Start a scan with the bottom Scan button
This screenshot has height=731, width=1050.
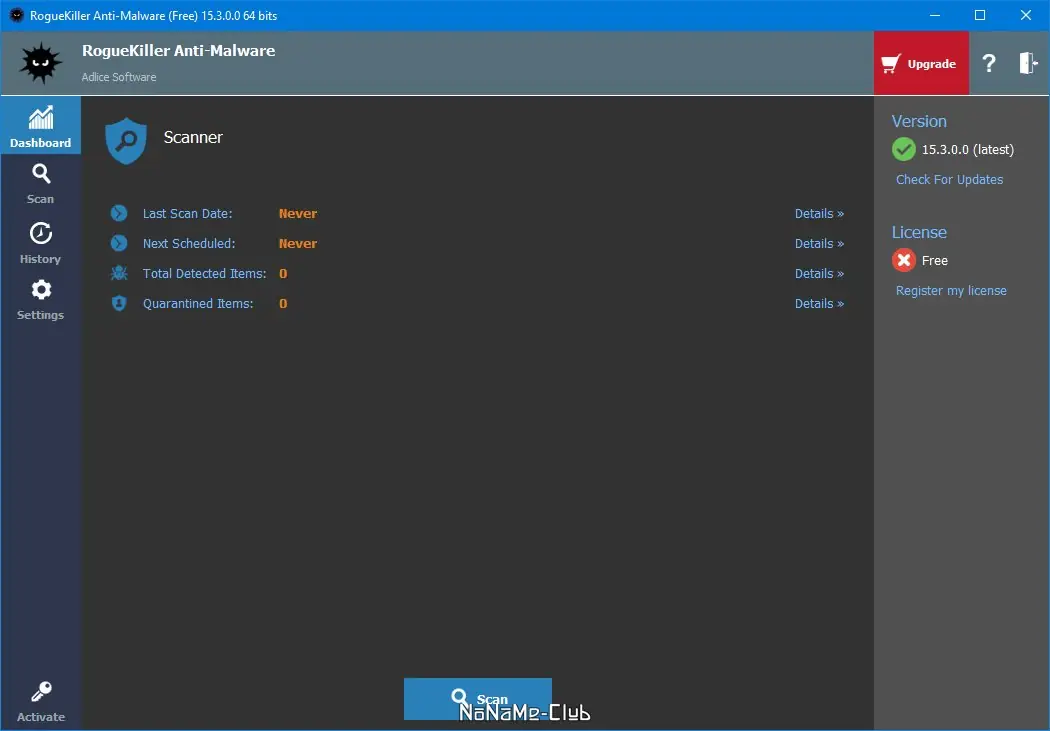[477, 699]
